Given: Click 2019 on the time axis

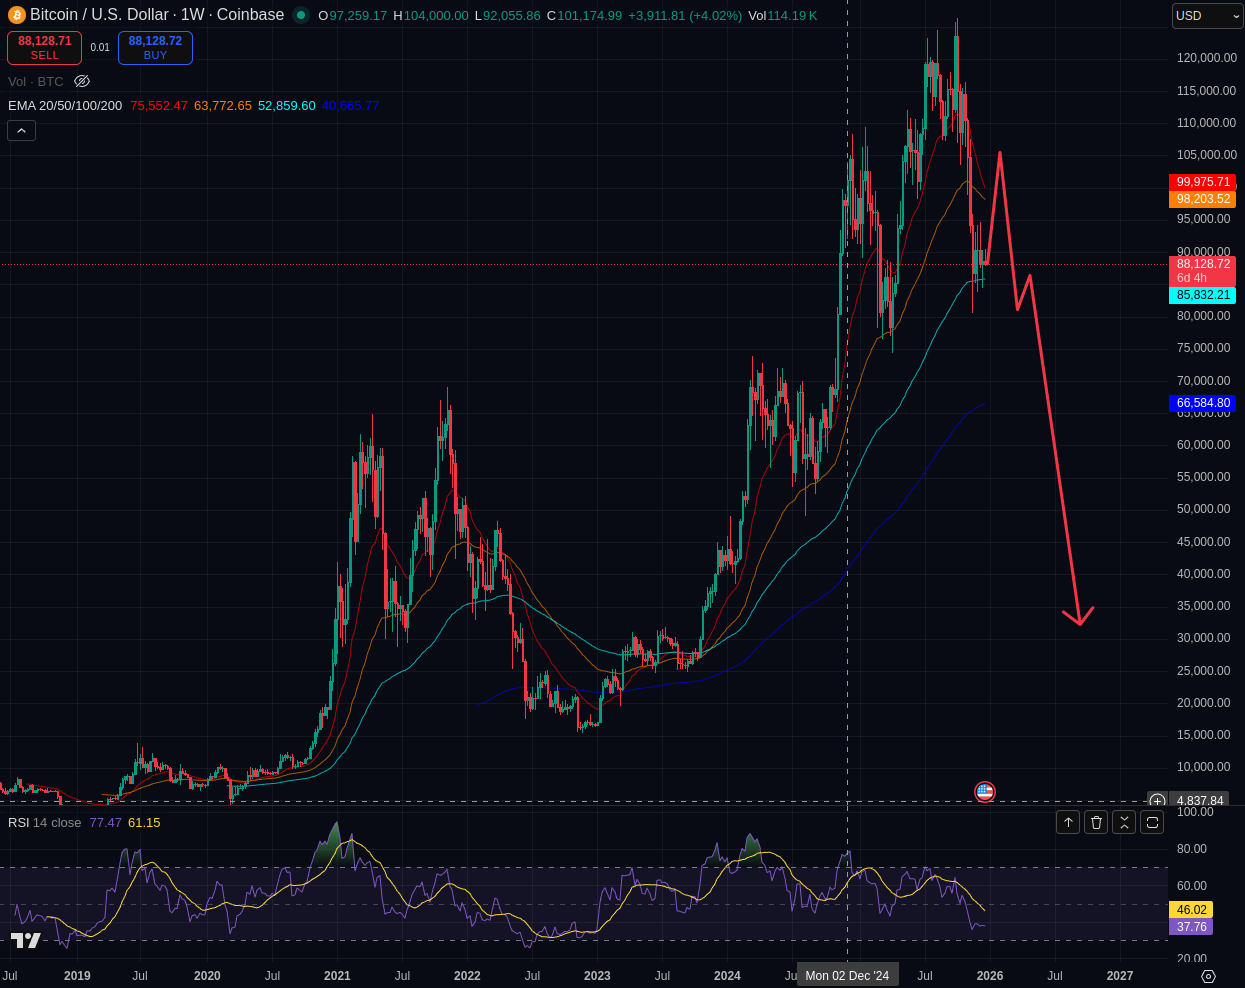Looking at the screenshot, I should (77, 976).
